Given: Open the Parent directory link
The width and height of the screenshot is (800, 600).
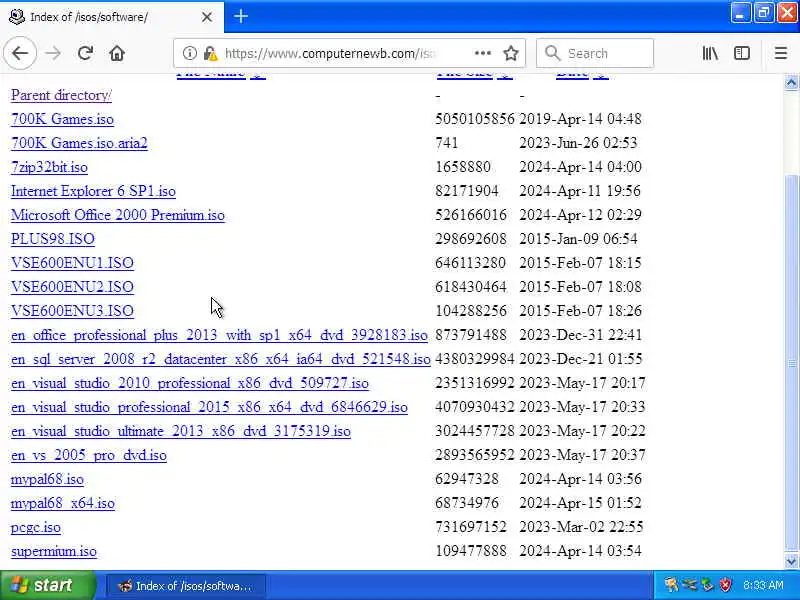Looking at the screenshot, I should click(61, 95).
